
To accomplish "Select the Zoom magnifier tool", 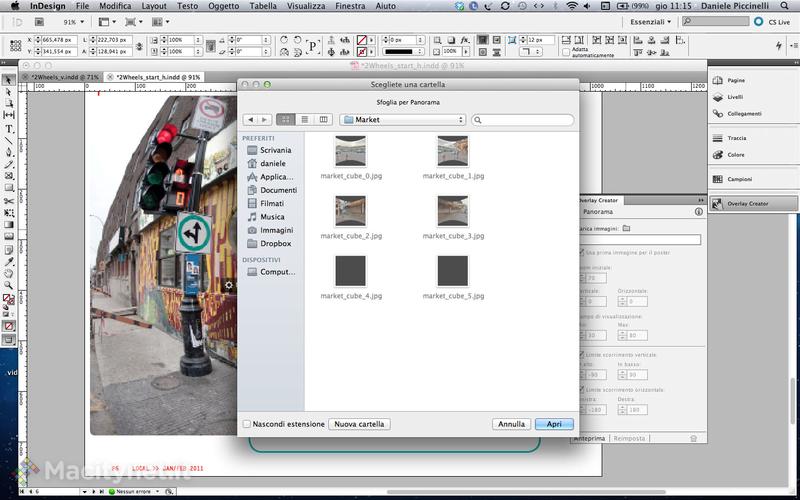I will 9,284.
